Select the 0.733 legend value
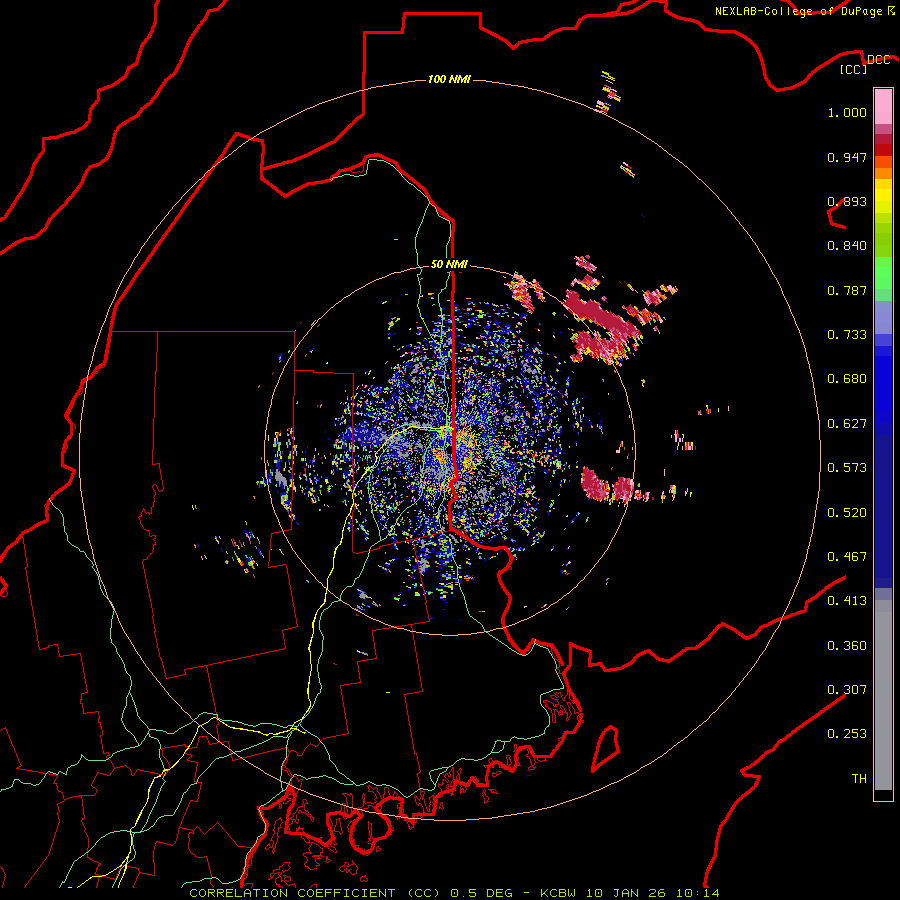 click(x=847, y=335)
